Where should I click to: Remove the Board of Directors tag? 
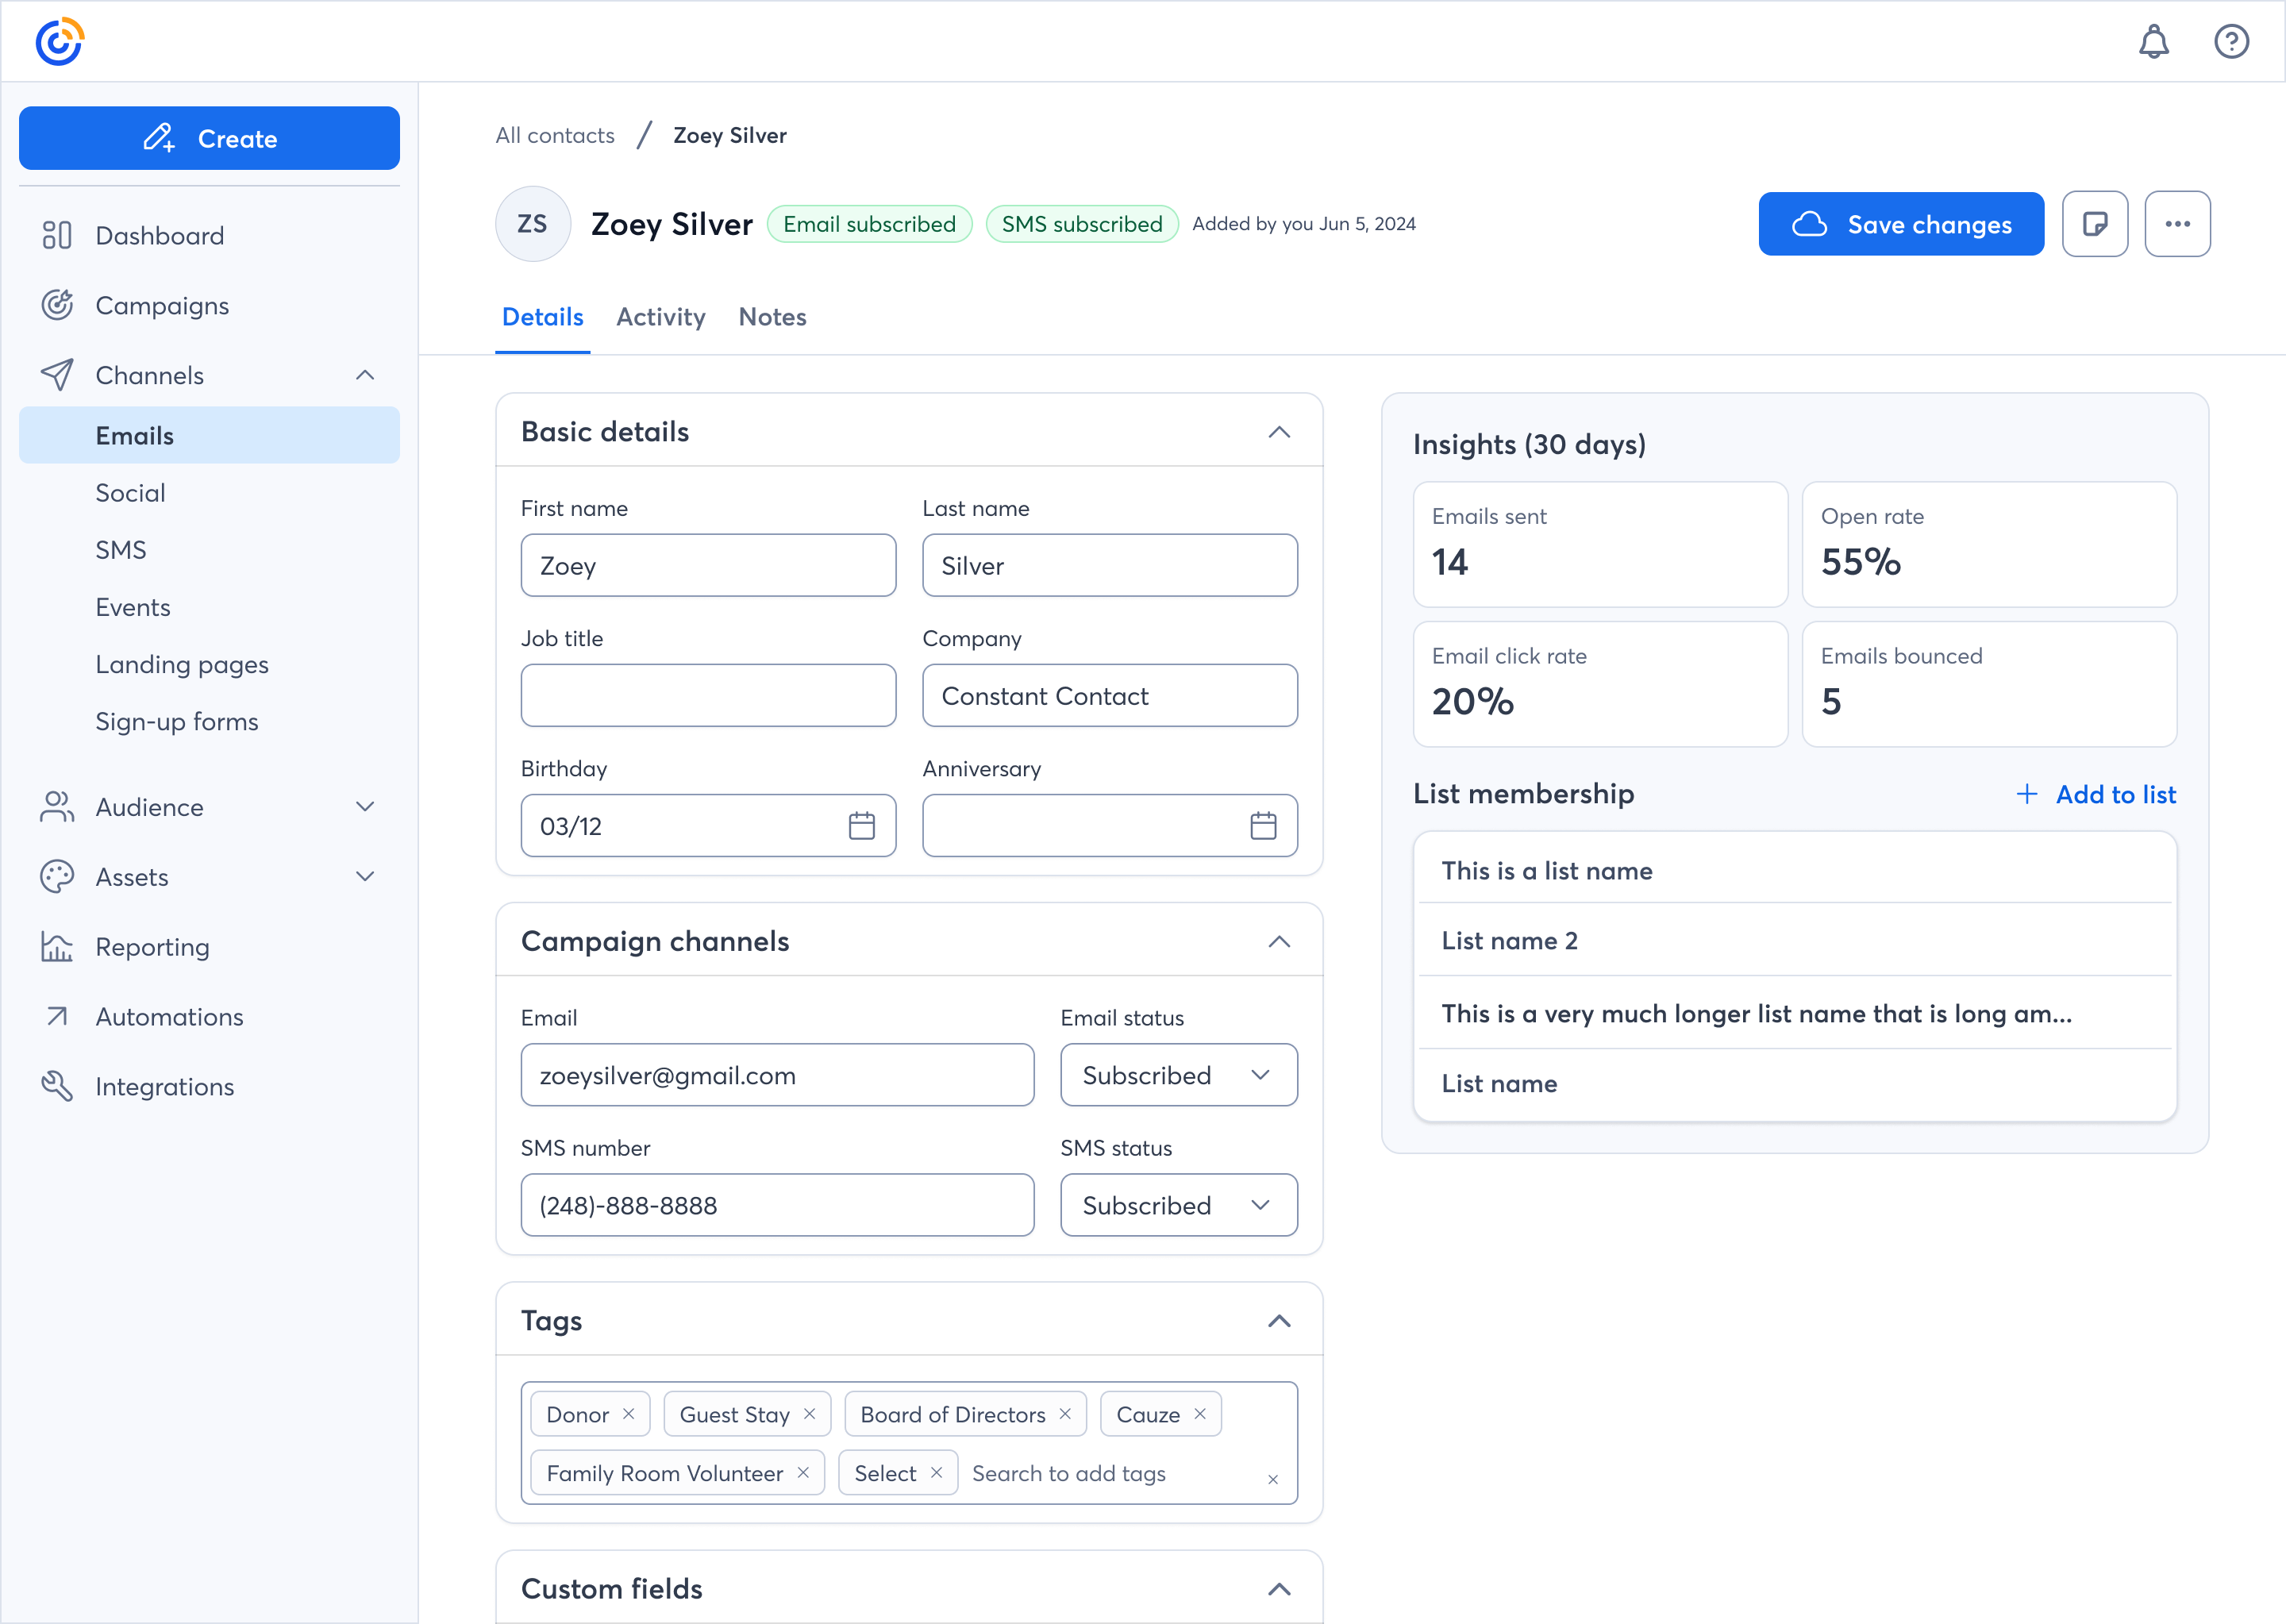coord(1065,1414)
